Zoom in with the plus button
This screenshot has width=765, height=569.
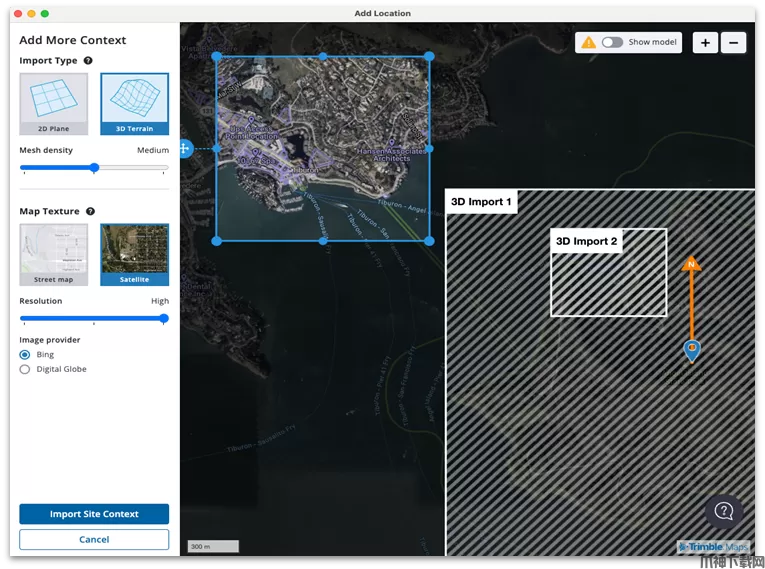click(x=705, y=43)
